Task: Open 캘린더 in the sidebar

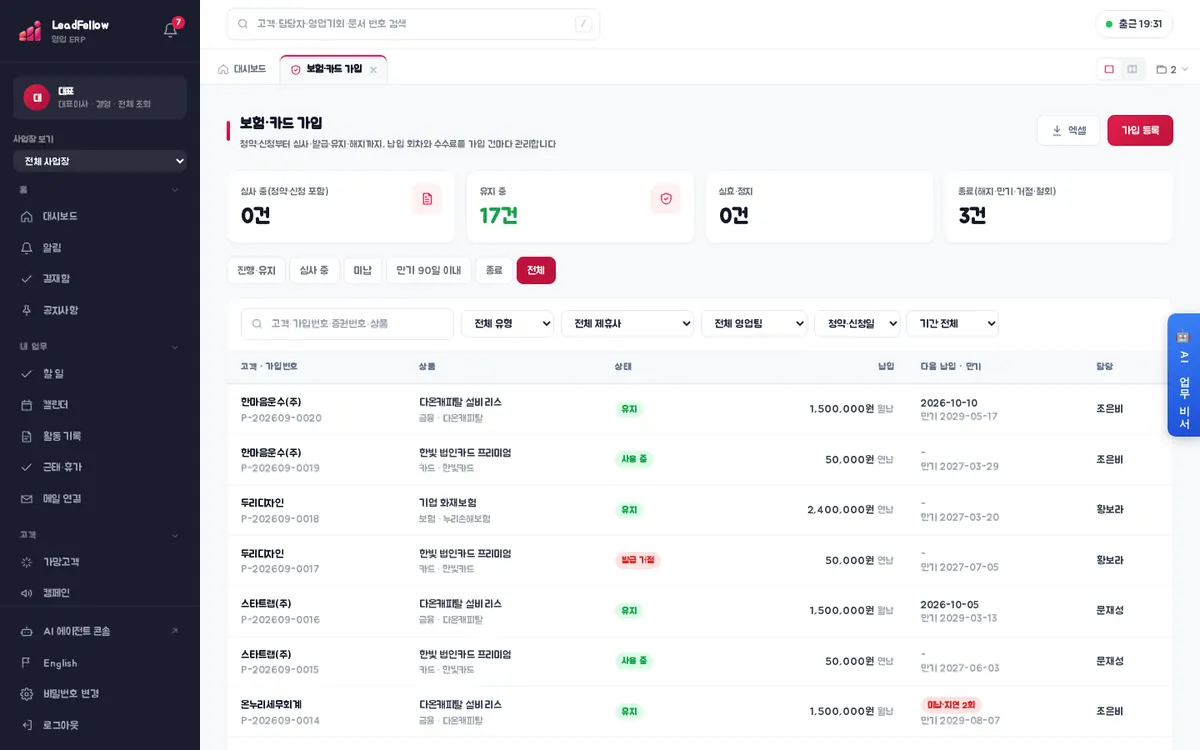Action: pyautogui.click(x=100, y=404)
